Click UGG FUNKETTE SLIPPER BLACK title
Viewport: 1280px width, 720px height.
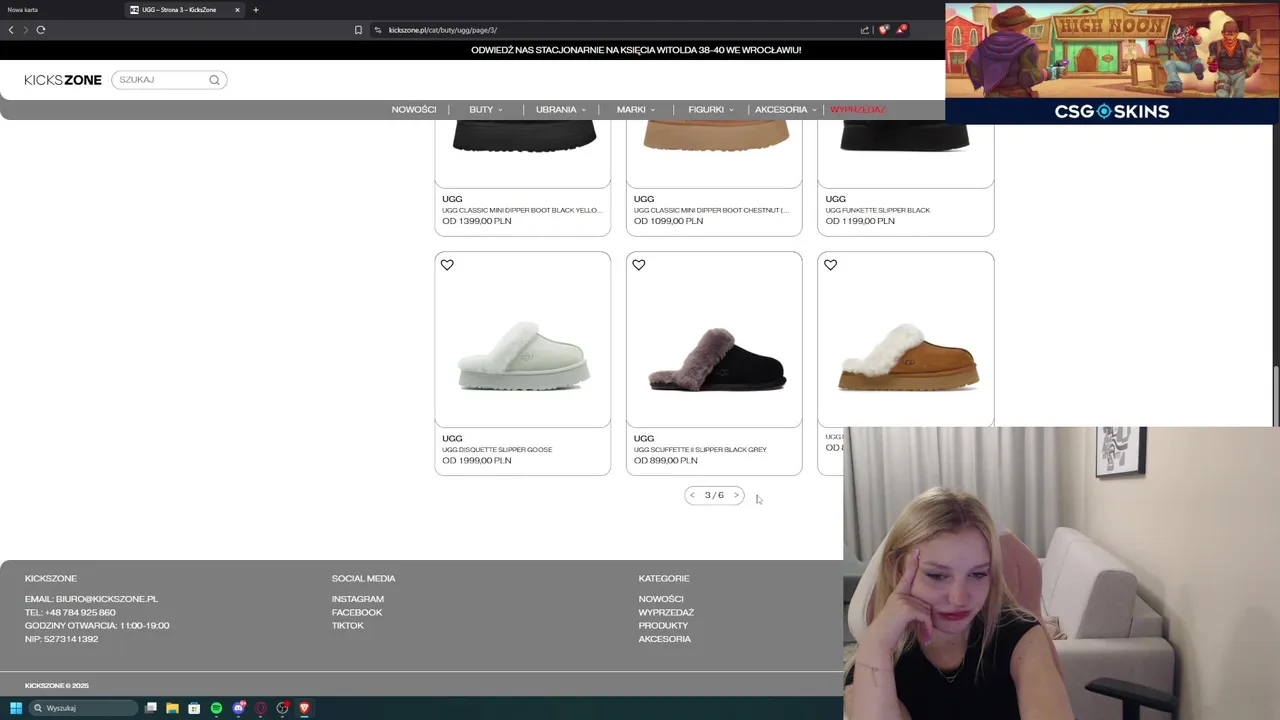pyautogui.click(x=878, y=211)
